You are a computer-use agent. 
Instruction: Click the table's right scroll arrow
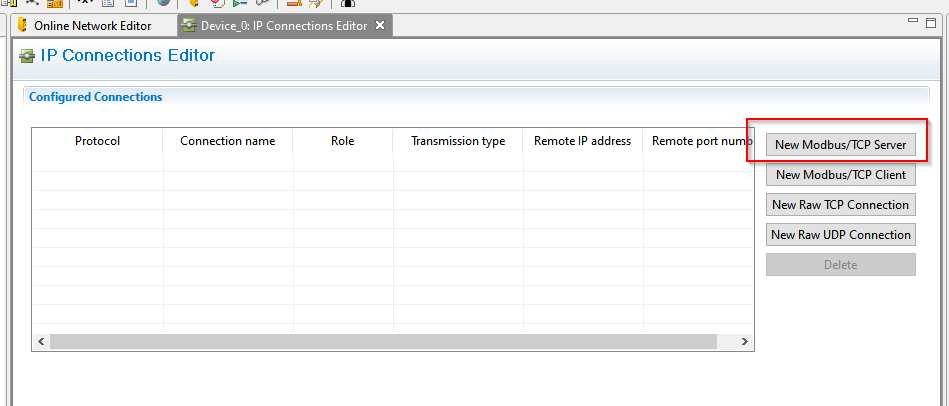744,341
